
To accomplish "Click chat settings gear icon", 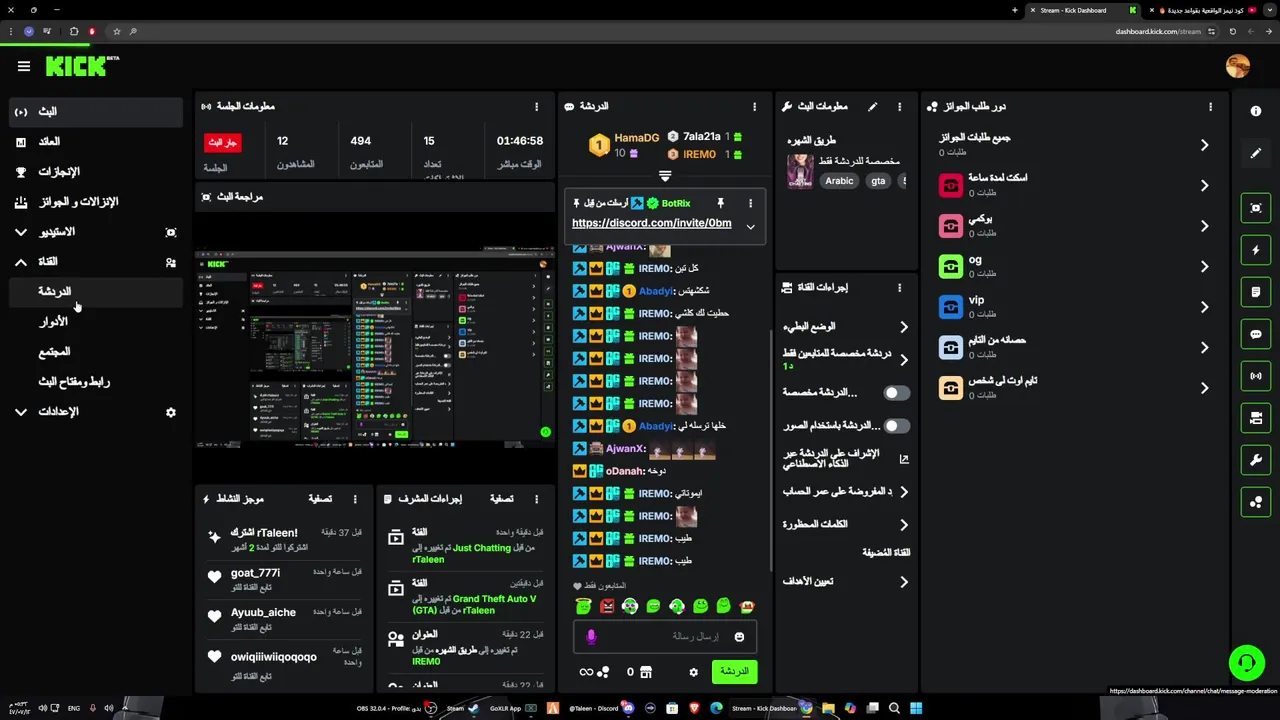I will tap(693, 672).
